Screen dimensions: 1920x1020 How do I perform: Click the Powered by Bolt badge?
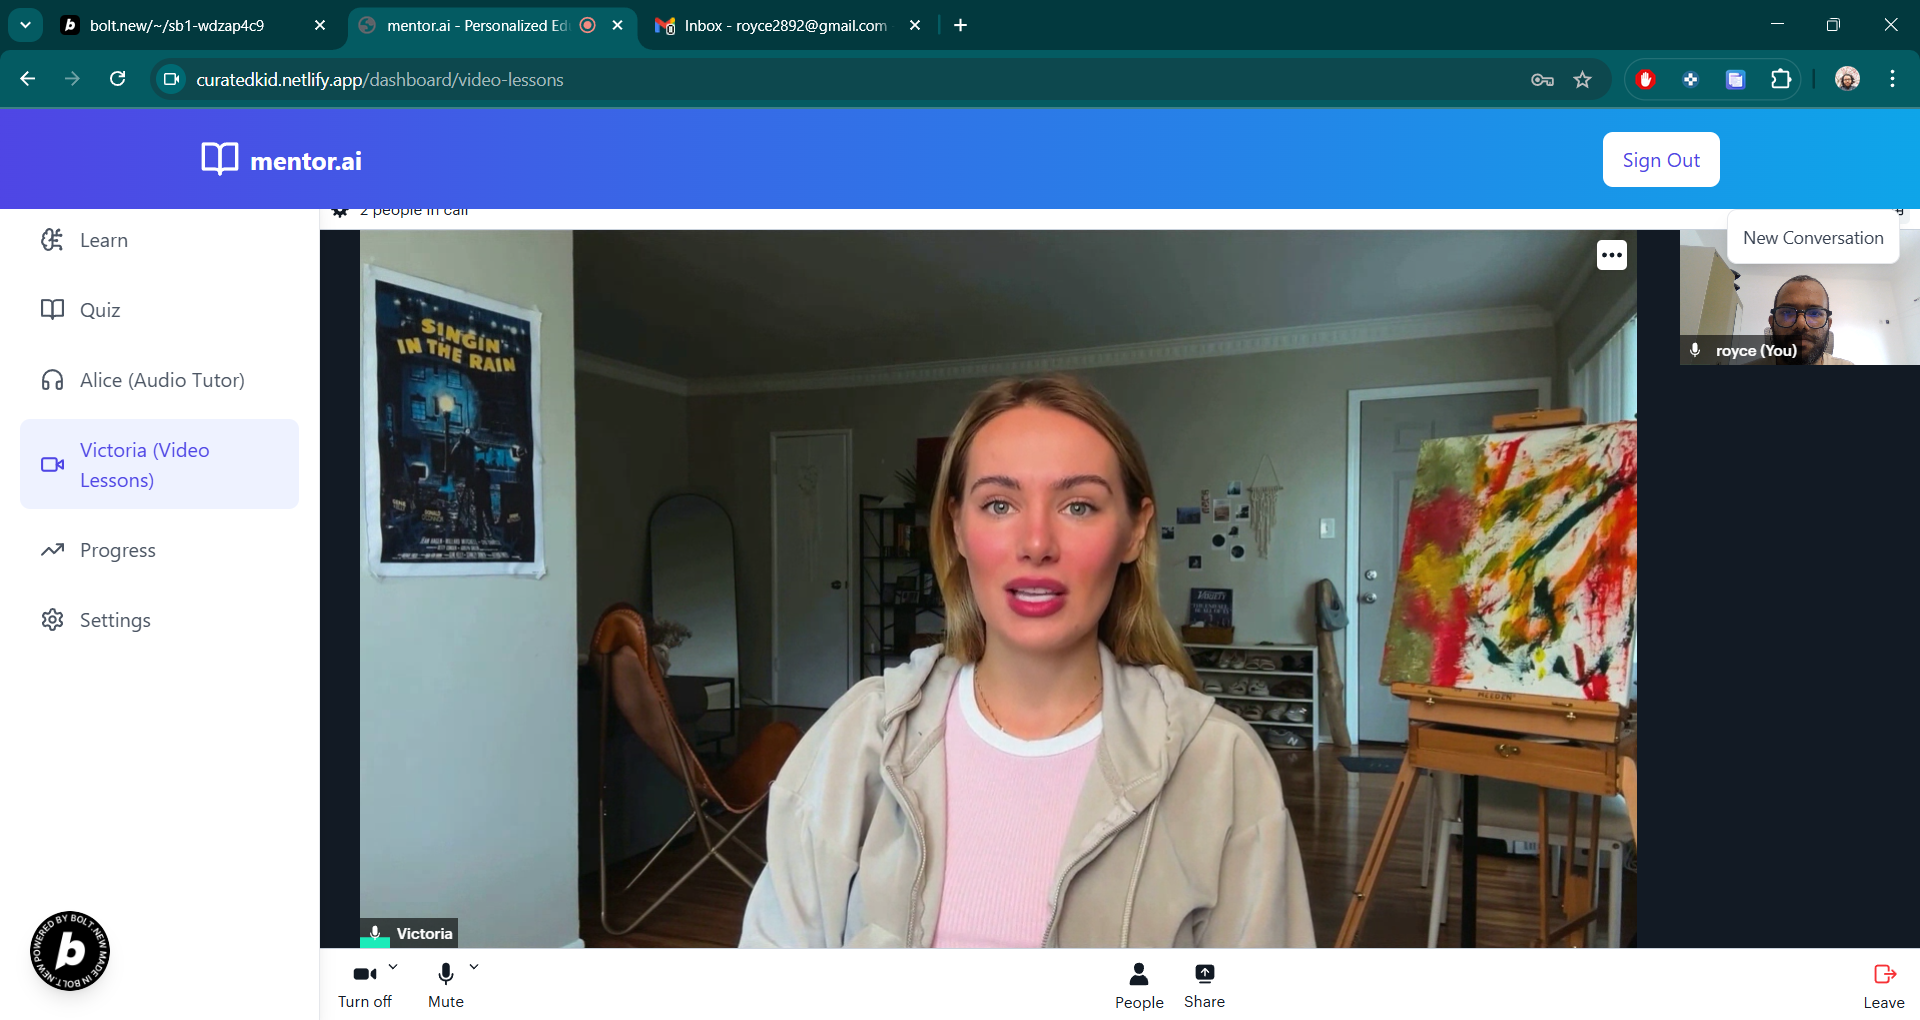pyautogui.click(x=70, y=951)
